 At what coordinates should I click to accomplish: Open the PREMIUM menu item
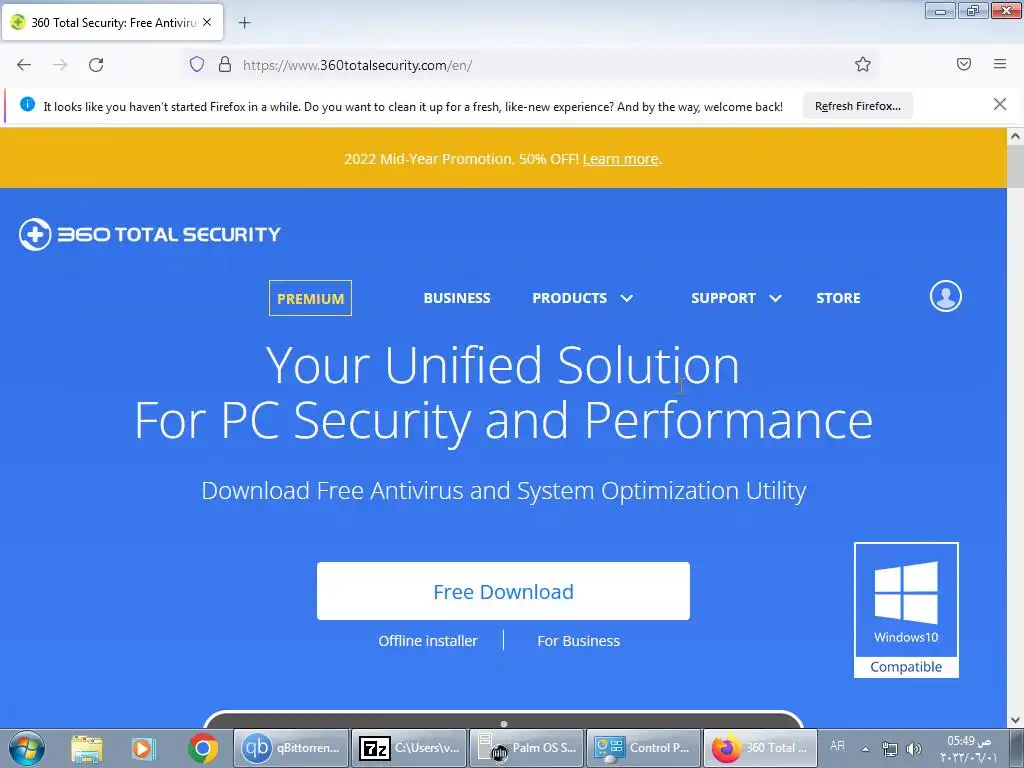click(x=310, y=298)
